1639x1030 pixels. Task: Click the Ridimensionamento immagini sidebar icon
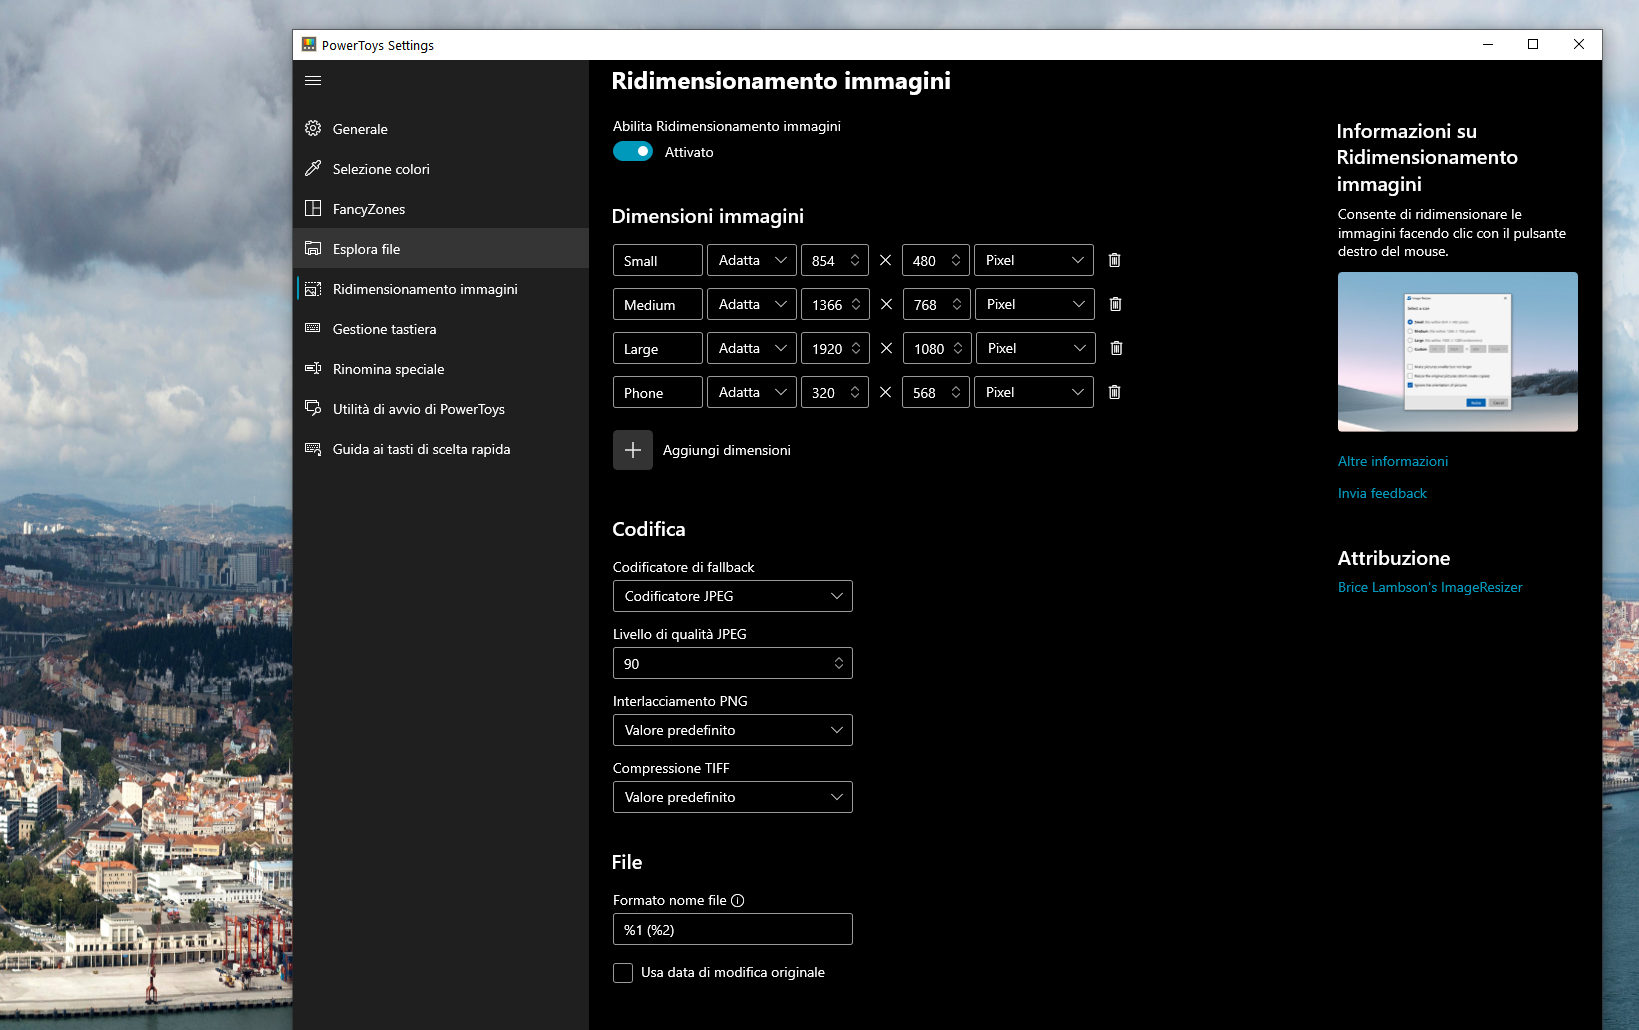click(313, 288)
